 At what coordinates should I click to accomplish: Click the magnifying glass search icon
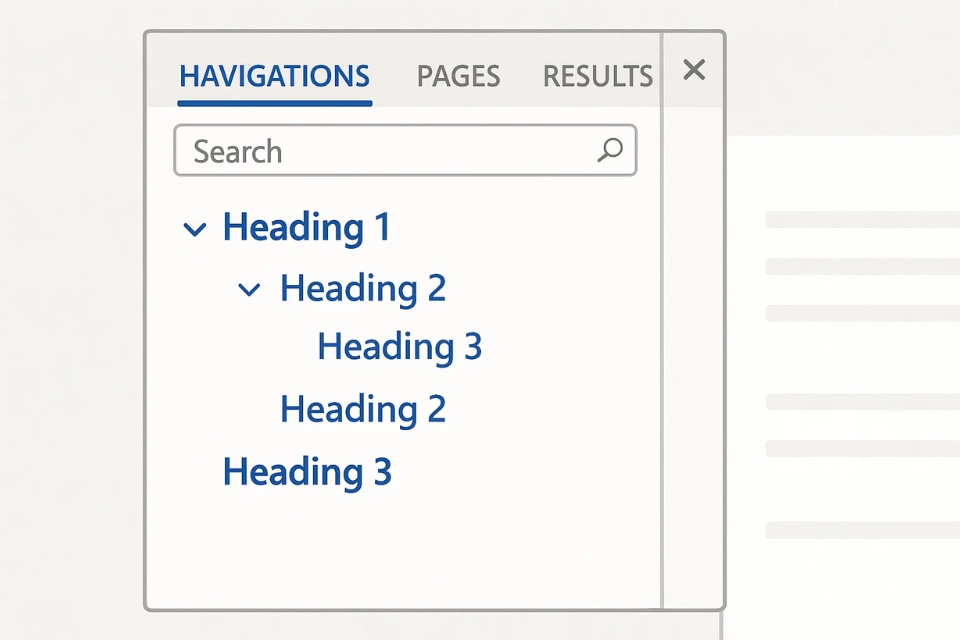point(609,151)
